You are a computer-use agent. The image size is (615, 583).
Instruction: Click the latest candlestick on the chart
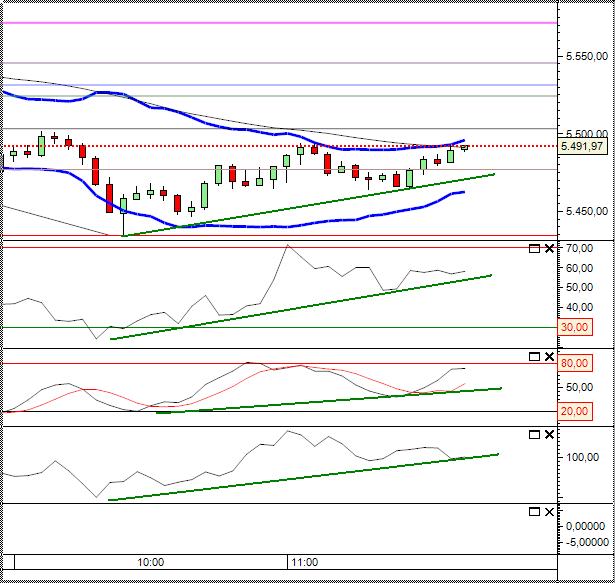(464, 148)
